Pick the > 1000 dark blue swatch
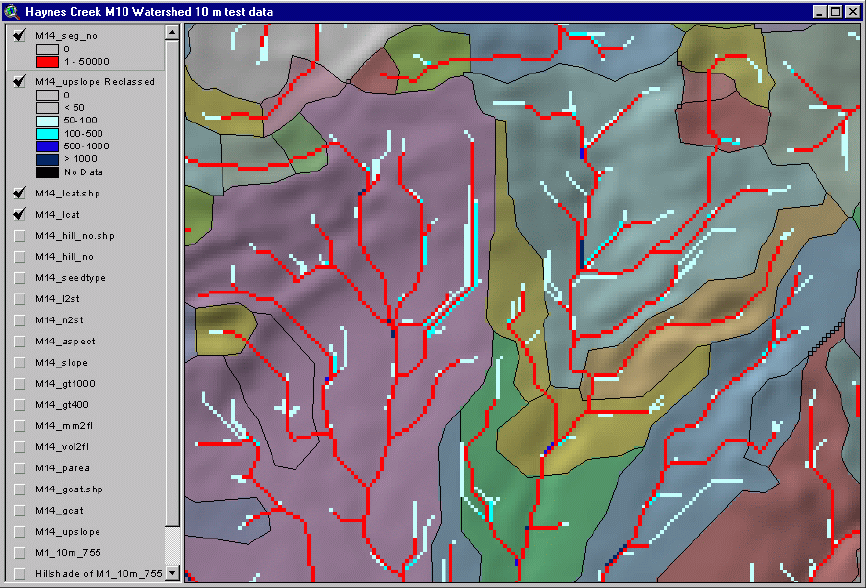866x588 pixels. click(47, 159)
